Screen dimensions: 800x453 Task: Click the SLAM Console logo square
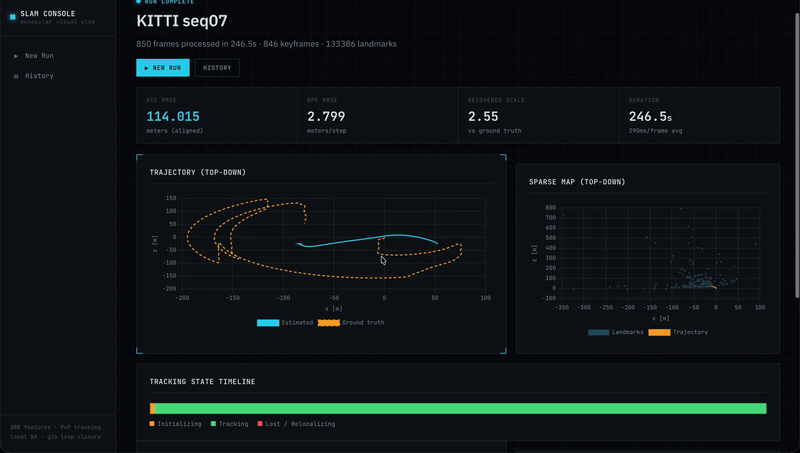(x=13, y=17)
